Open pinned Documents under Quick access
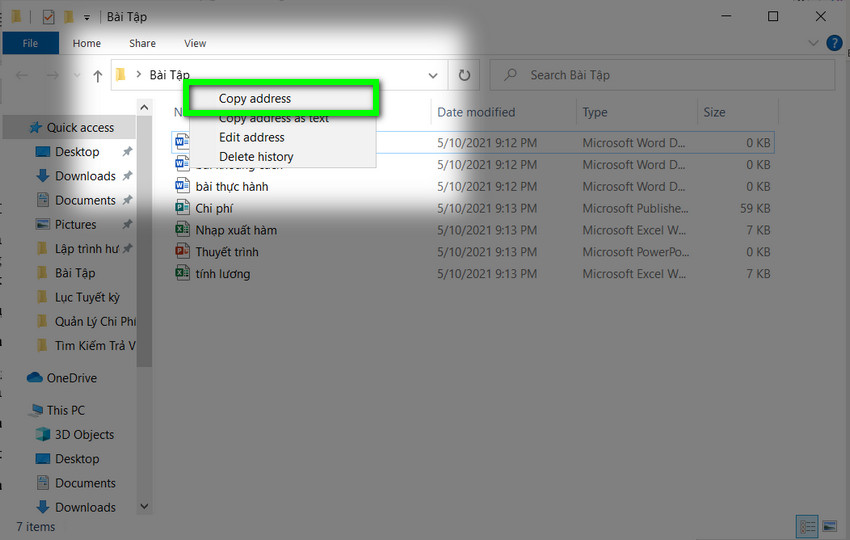 point(85,201)
